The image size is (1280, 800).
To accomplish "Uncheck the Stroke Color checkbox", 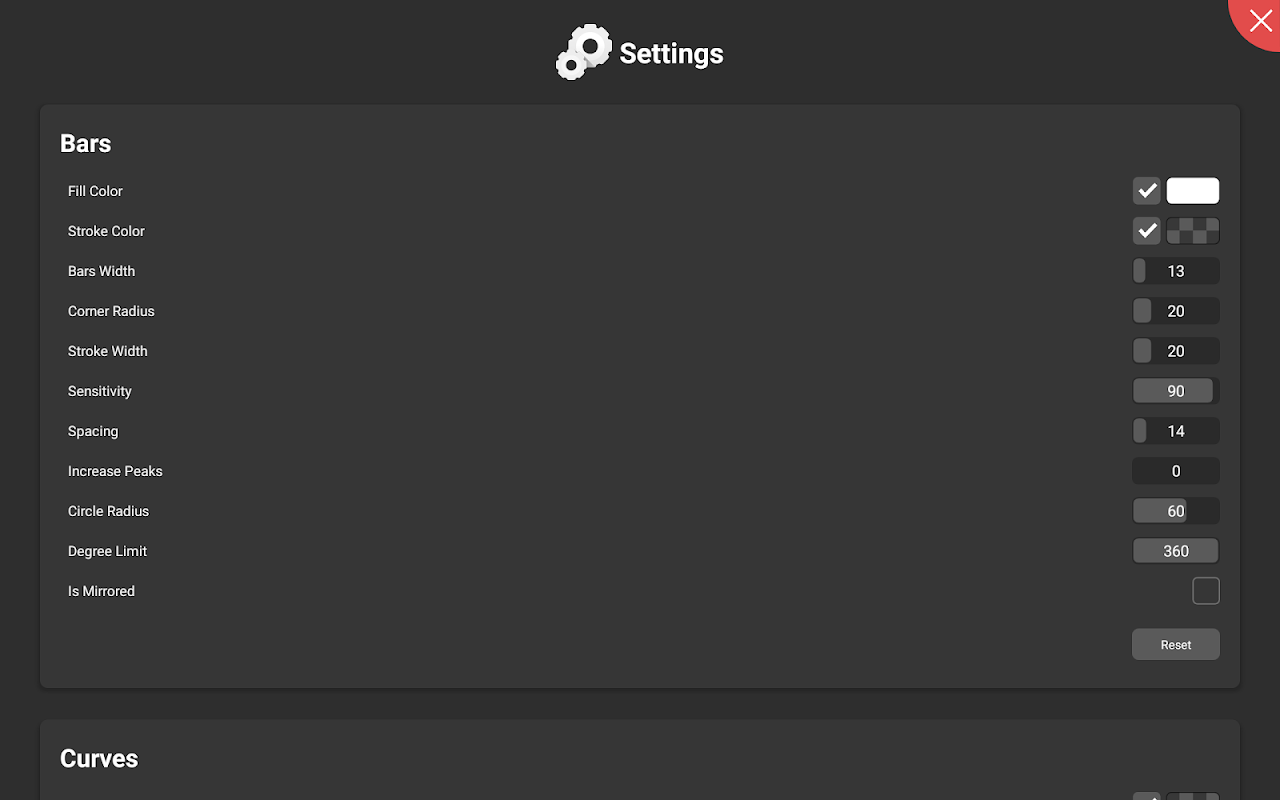I will [x=1147, y=231].
